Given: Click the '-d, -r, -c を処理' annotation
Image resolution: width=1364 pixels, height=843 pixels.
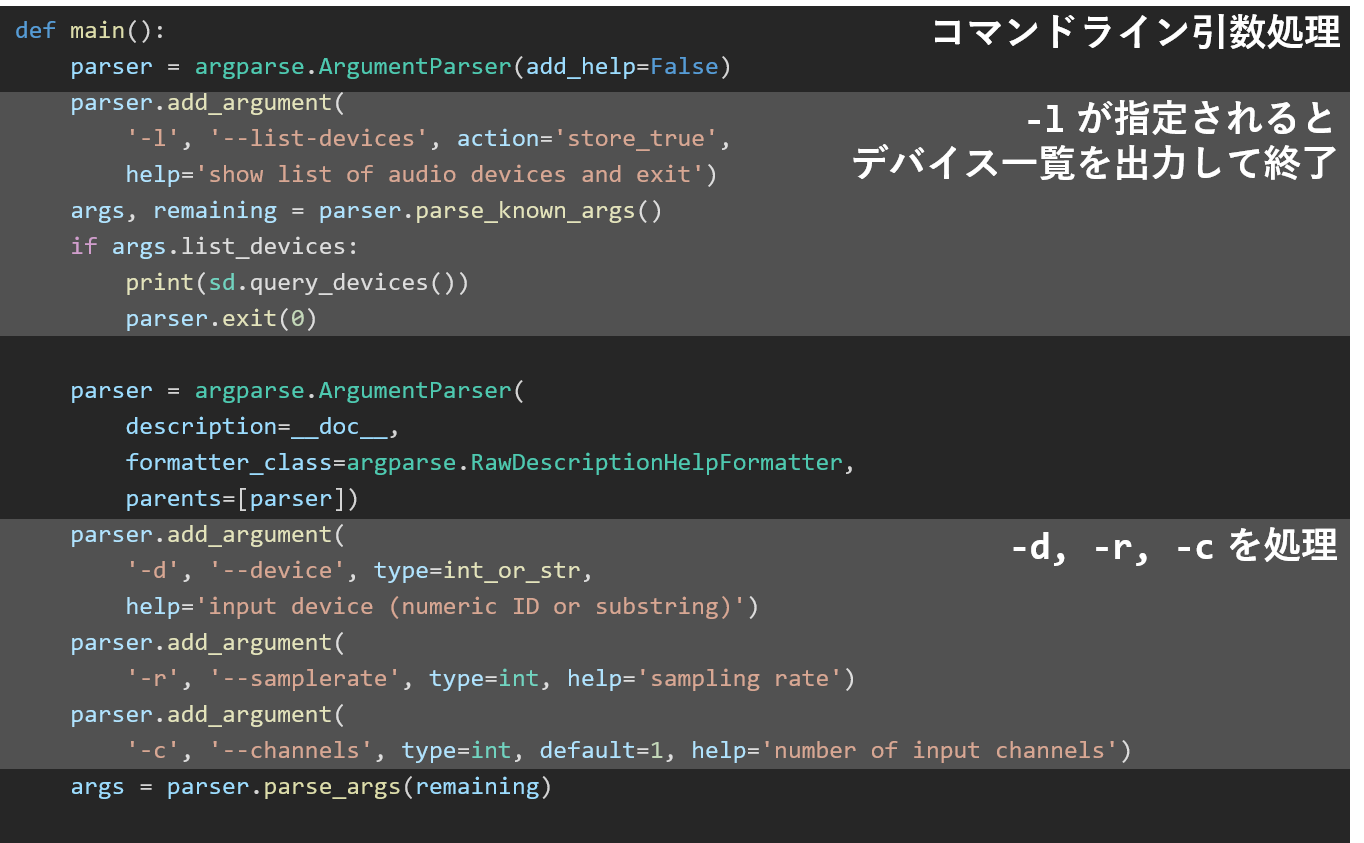Looking at the screenshot, I should coord(1173,547).
